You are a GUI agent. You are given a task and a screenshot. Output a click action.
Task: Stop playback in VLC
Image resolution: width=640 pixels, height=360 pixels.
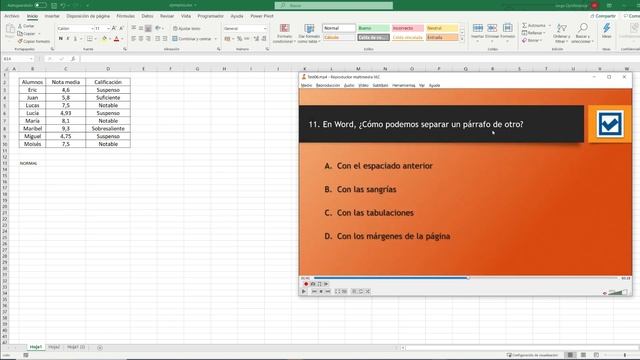[321, 291]
